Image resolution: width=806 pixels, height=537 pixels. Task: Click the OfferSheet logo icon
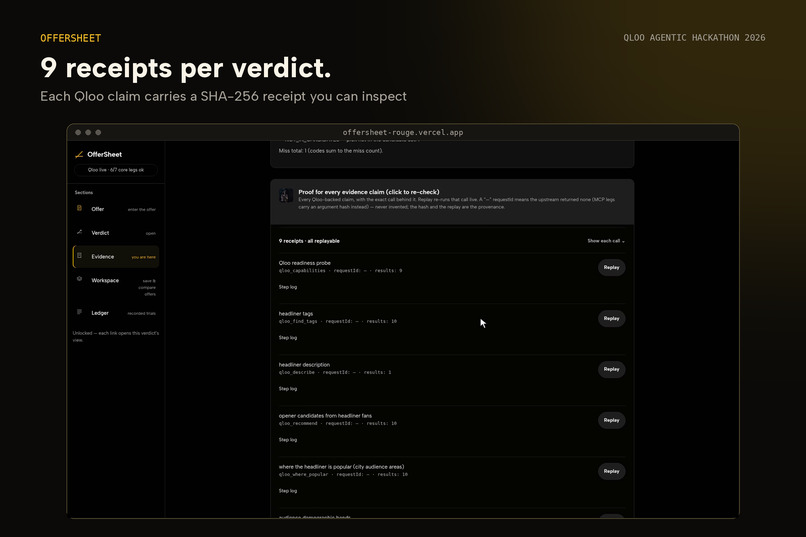click(79, 154)
